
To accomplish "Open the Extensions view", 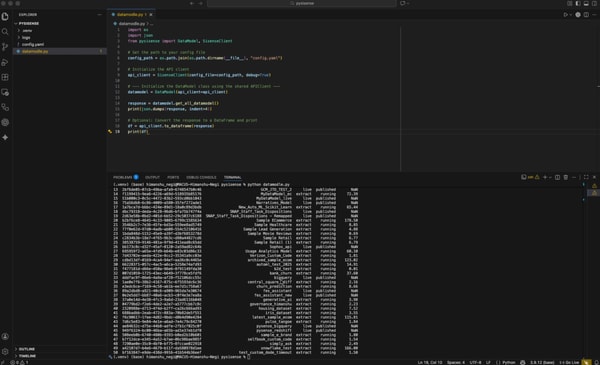I will (5, 77).
